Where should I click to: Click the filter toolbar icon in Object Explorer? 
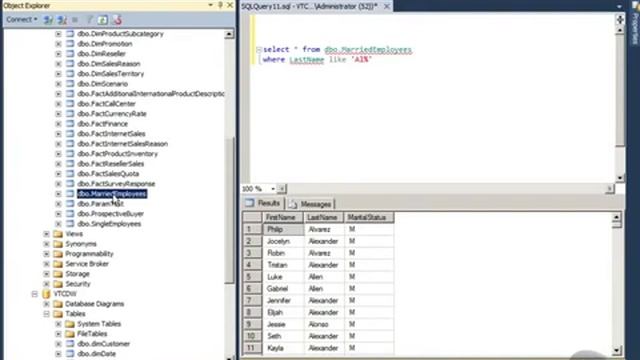[89, 20]
